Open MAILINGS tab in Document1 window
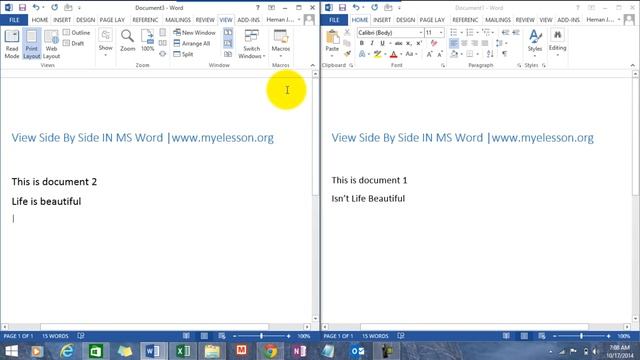This screenshot has width=640, height=360. [x=498, y=20]
